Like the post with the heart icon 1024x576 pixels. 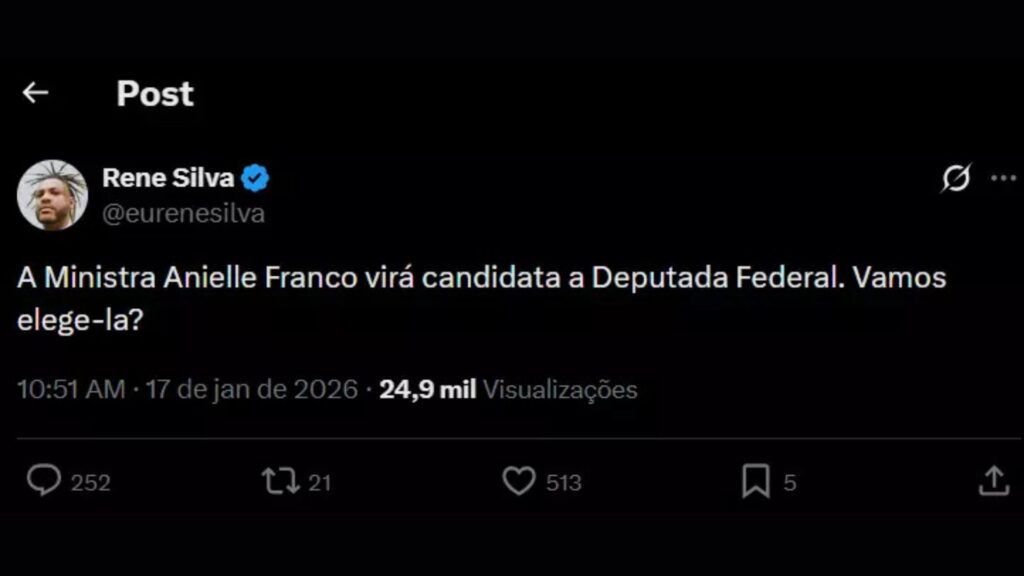pos(518,482)
